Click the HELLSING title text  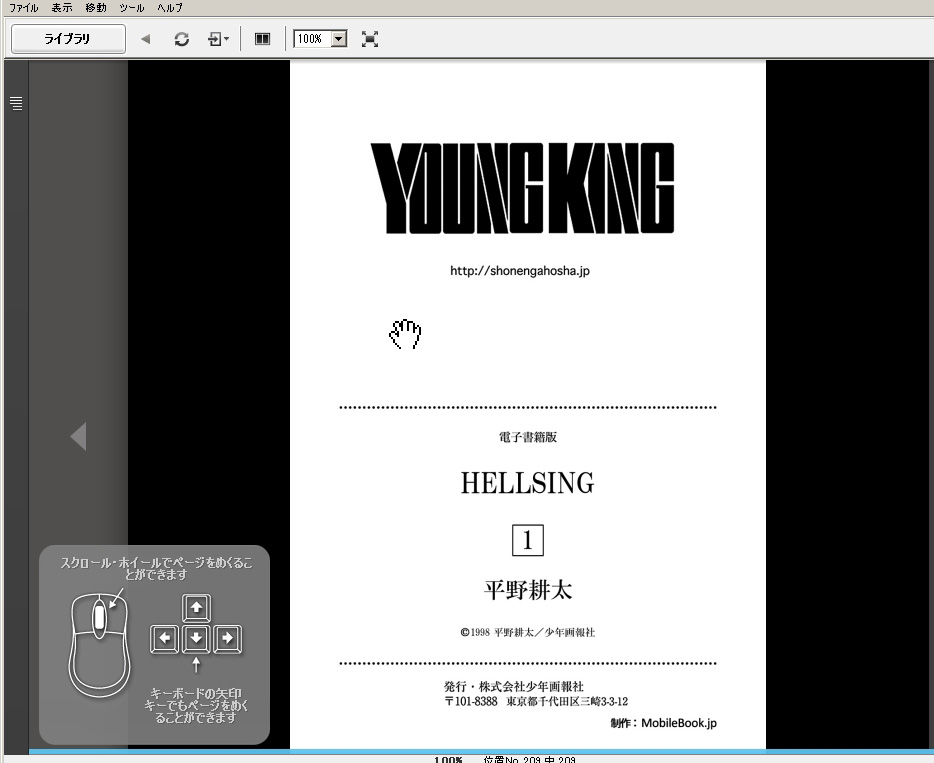(x=528, y=483)
